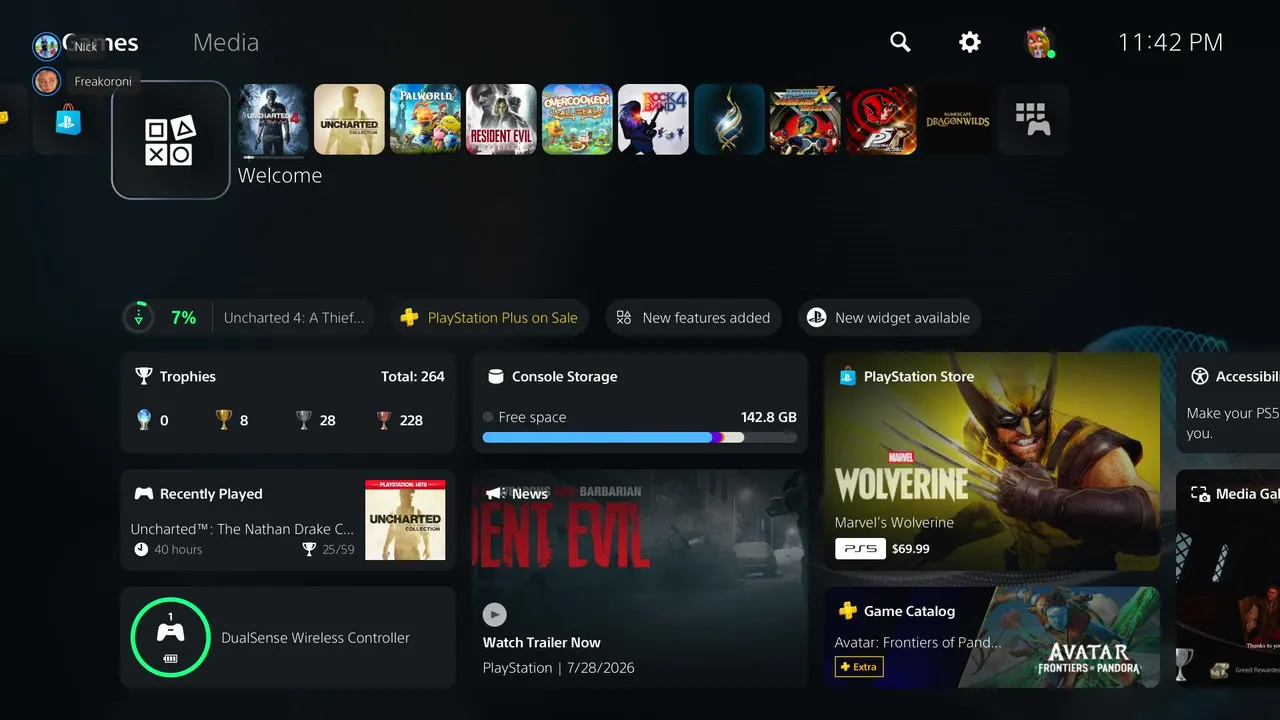
Task: Open the Trophies widget card
Action: tap(288, 402)
